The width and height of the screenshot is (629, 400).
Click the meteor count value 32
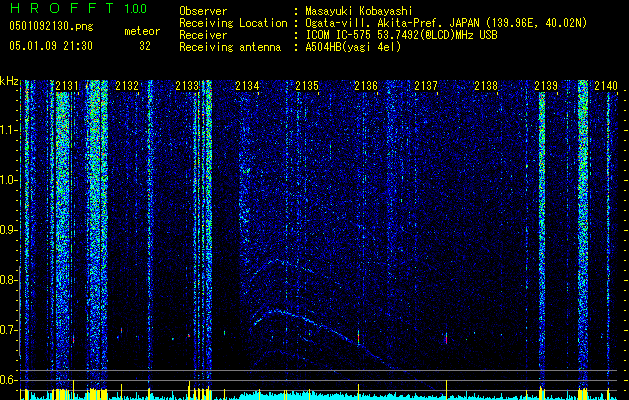click(x=145, y=46)
